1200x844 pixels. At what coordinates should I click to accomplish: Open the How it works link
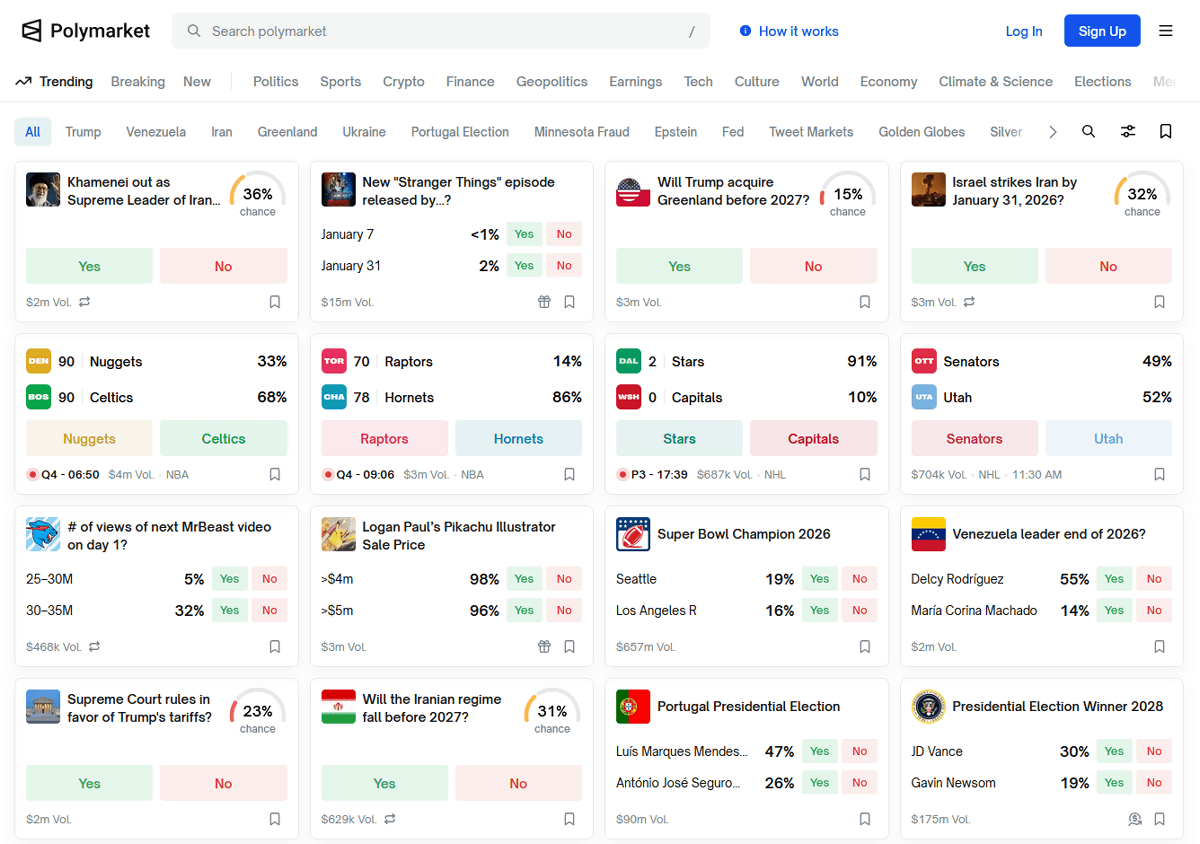pyautogui.click(x=789, y=31)
